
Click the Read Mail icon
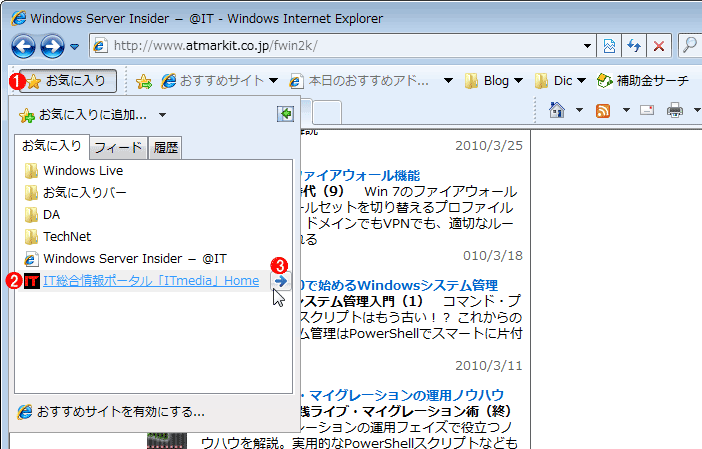coord(647,110)
